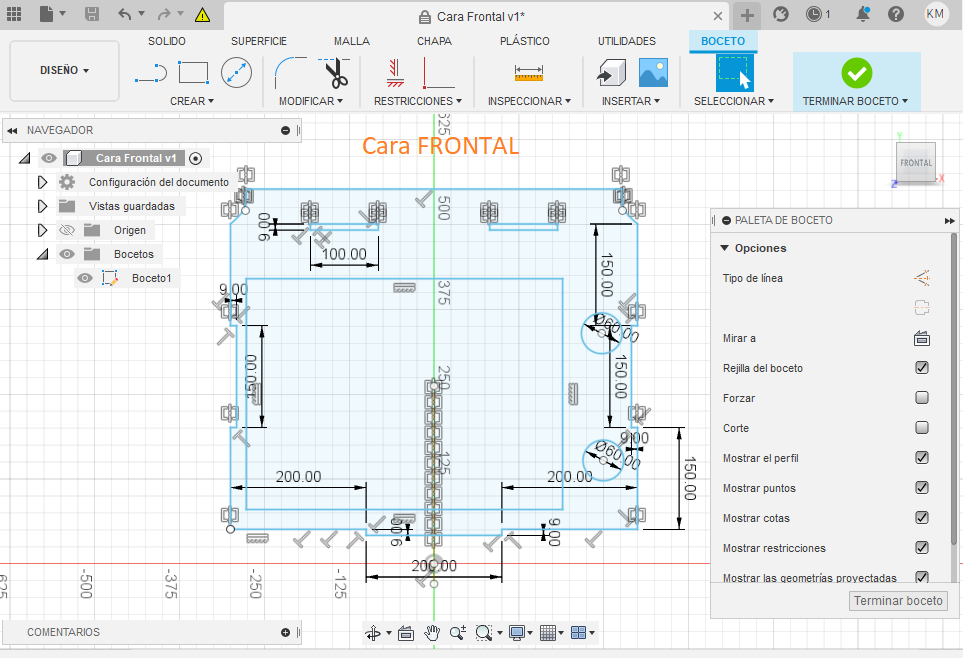
Task: Select the Pan hand tool
Action: click(x=432, y=633)
